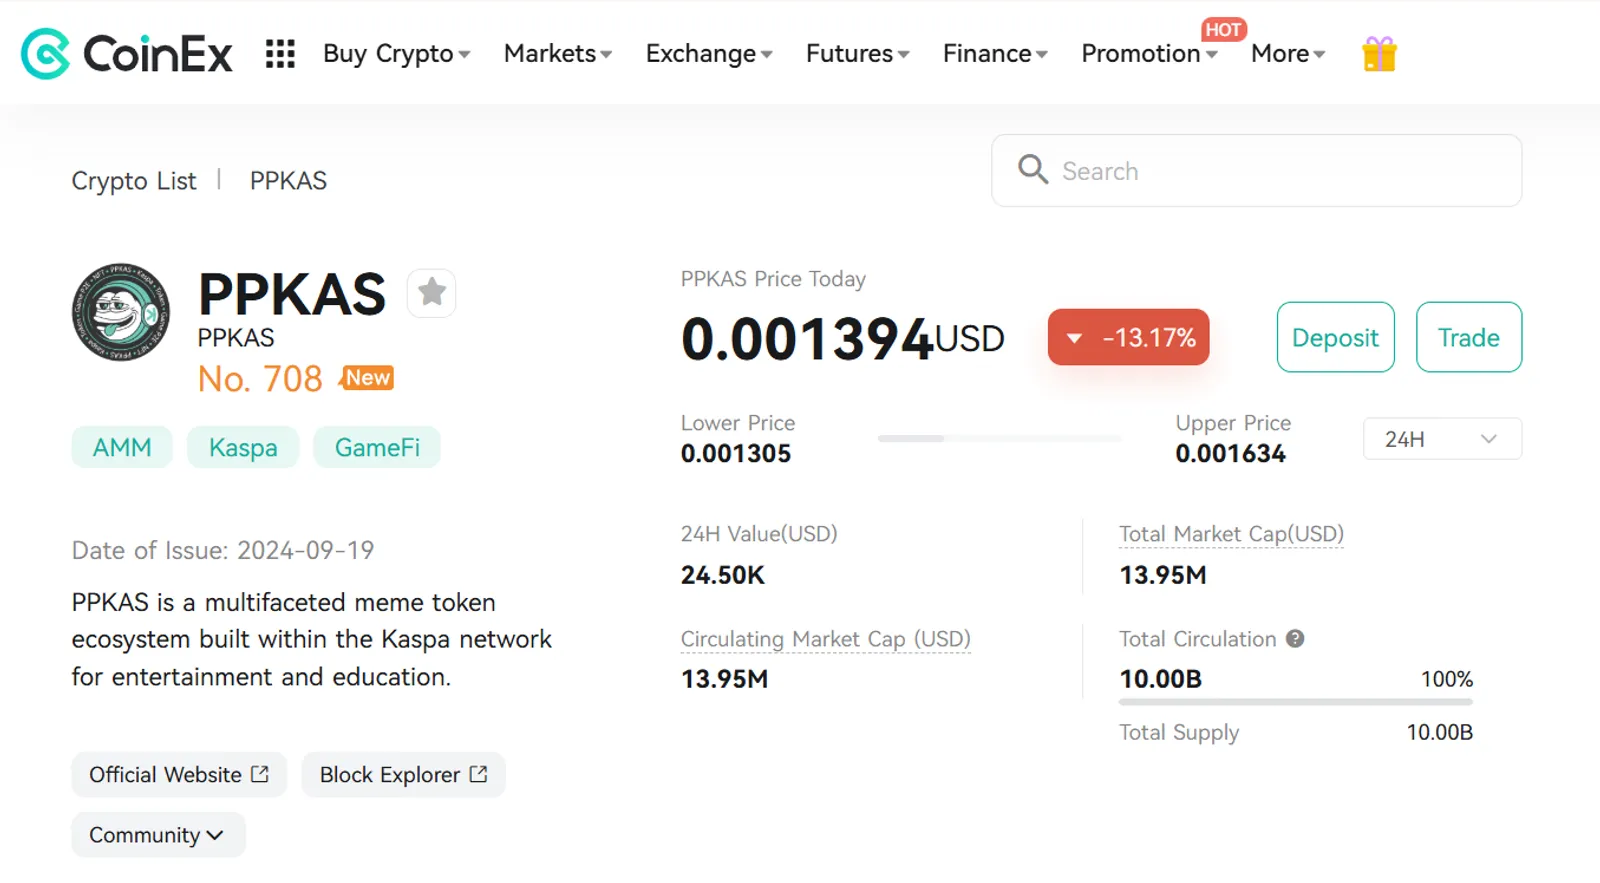1600x883 pixels.
Task: Click the price 0.001394 USD
Action: [843, 339]
